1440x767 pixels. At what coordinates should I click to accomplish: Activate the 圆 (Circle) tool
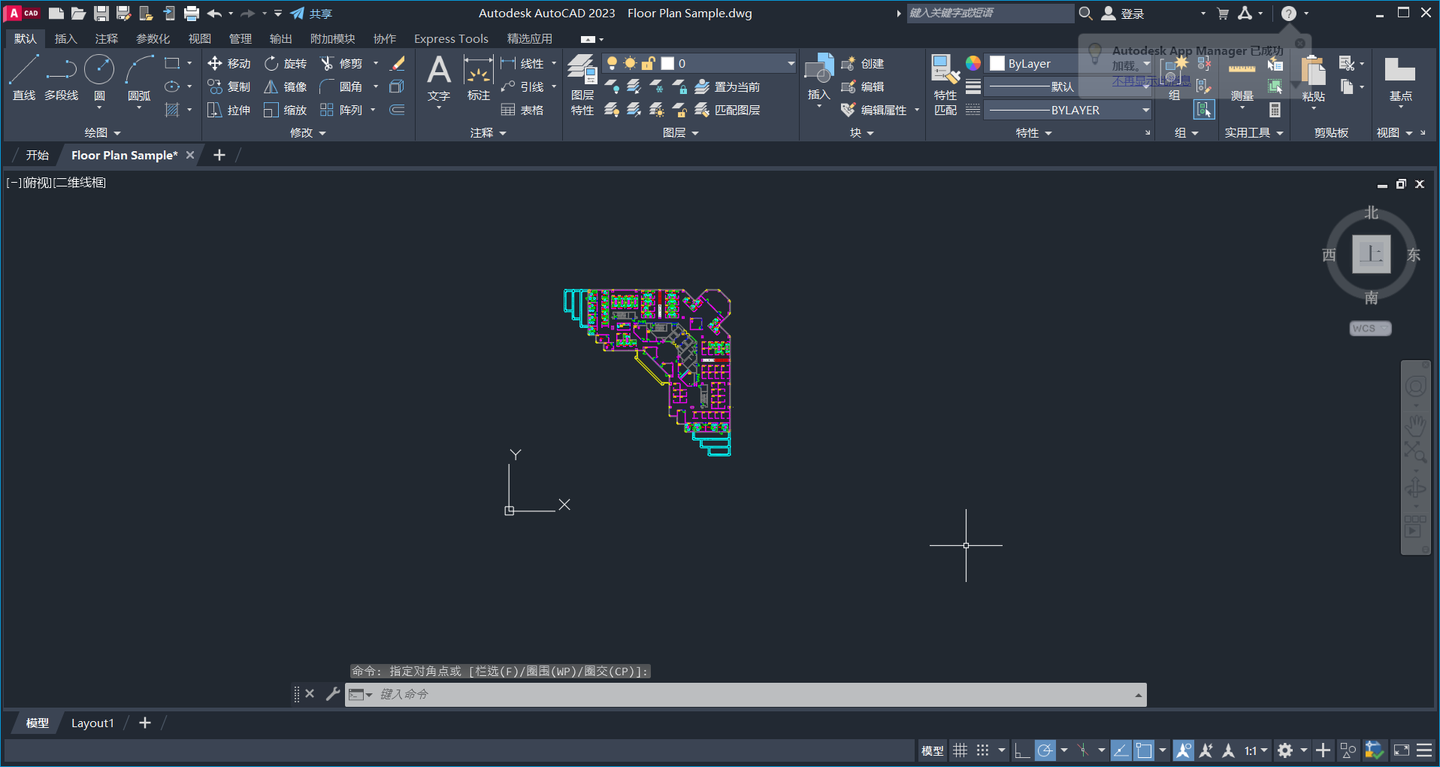99,70
